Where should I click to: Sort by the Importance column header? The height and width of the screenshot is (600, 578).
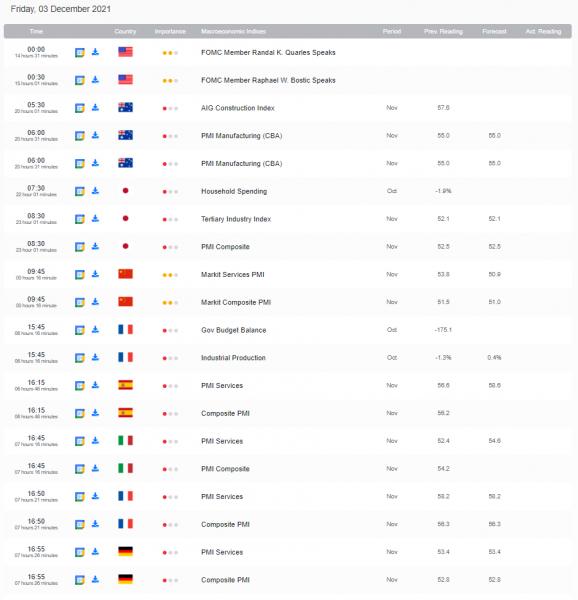170,31
